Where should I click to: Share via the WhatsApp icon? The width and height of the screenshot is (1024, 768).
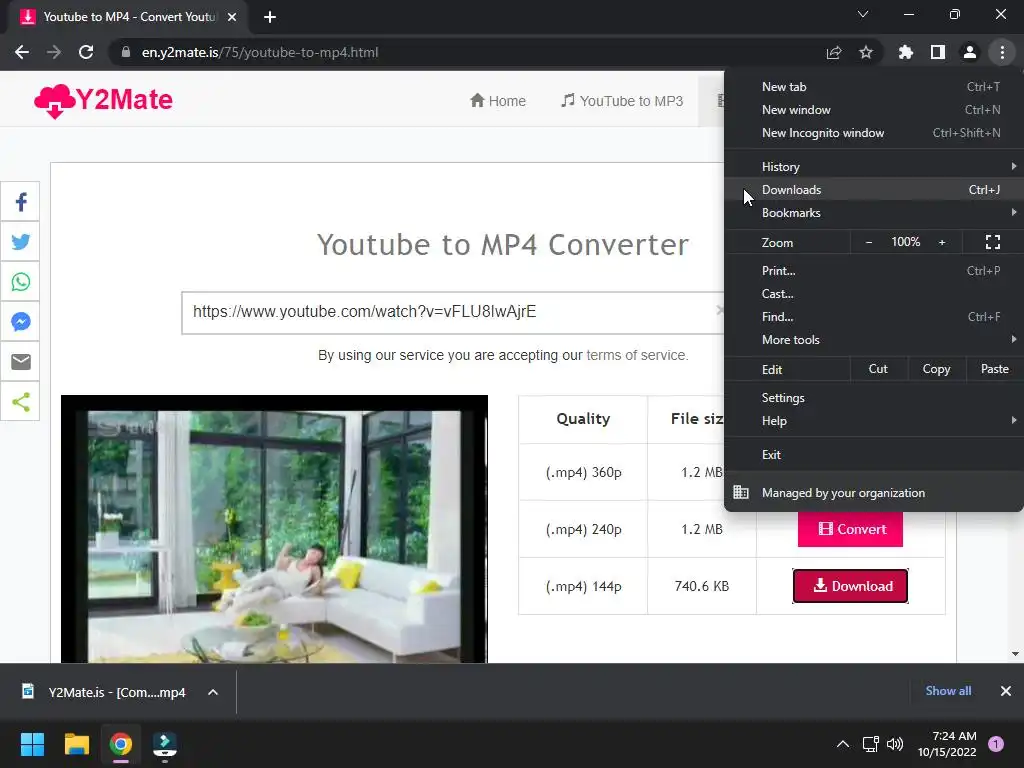[x=20, y=281]
